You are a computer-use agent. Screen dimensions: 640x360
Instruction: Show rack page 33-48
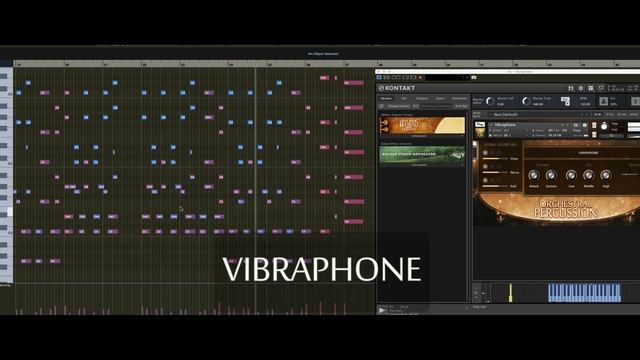pyautogui.click(x=622, y=115)
